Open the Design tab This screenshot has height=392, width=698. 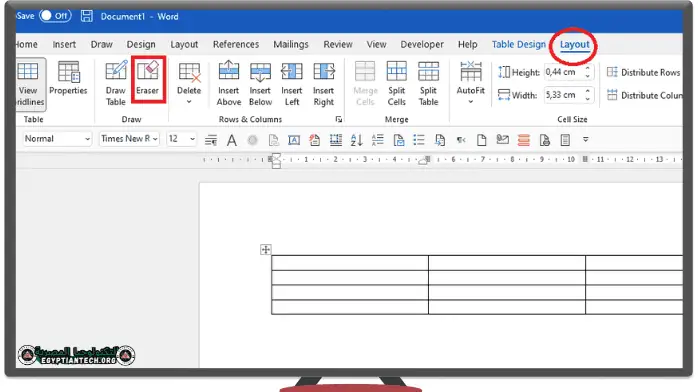tap(141, 44)
